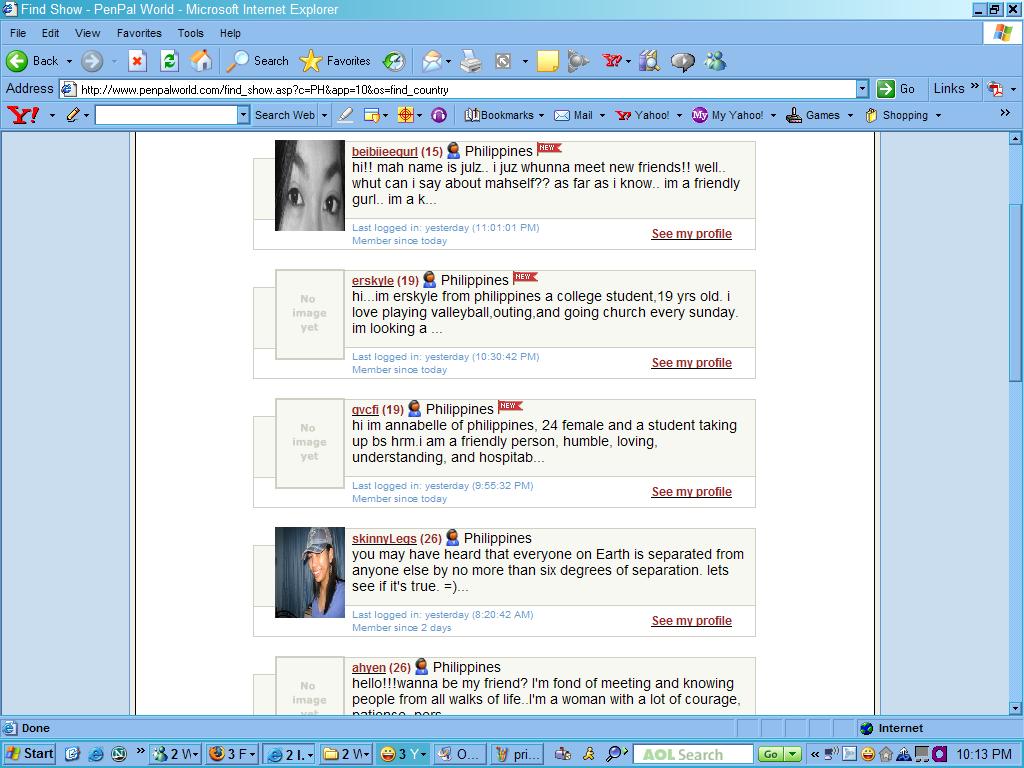Click the Windows Start button
Screen dimensions: 1024x768
[x=29, y=754]
